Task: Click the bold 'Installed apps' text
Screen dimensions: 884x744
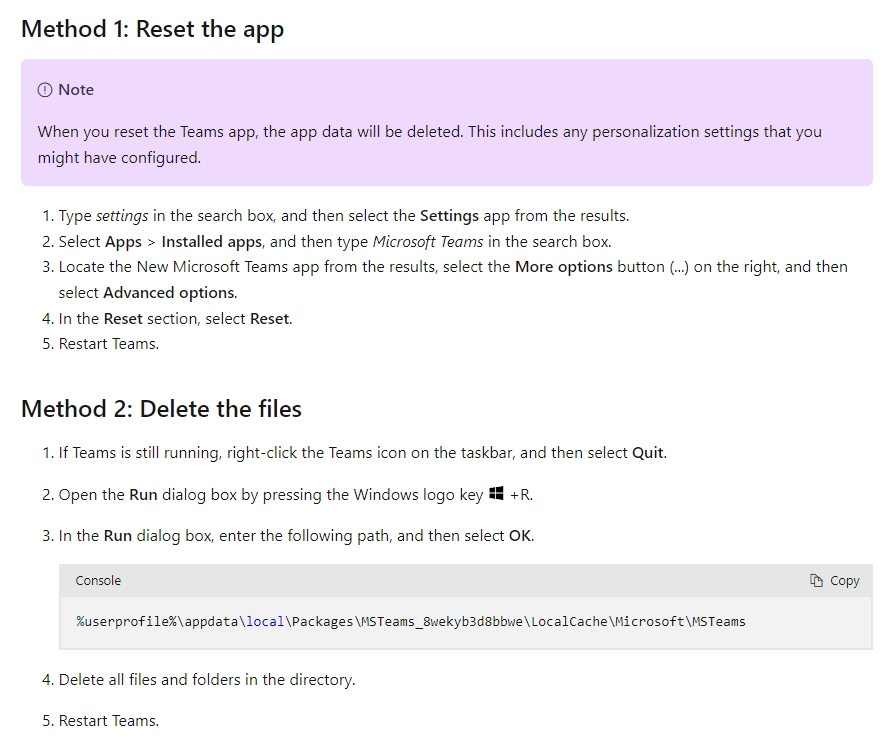Action: pos(211,242)
